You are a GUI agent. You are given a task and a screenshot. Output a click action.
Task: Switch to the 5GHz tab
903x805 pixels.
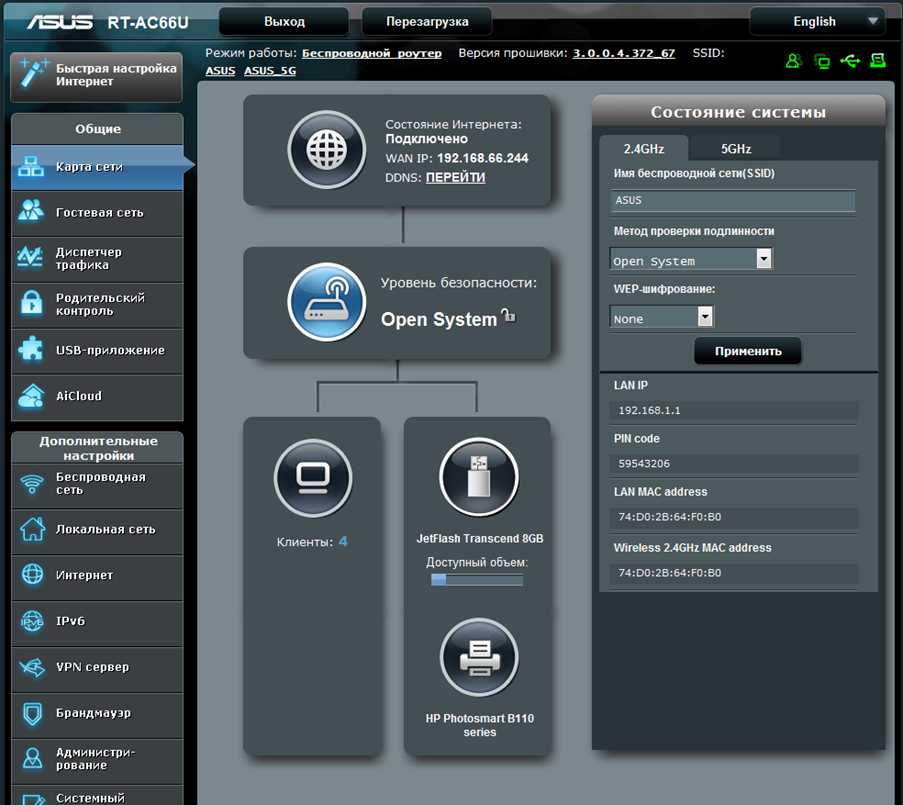[736, 149]
